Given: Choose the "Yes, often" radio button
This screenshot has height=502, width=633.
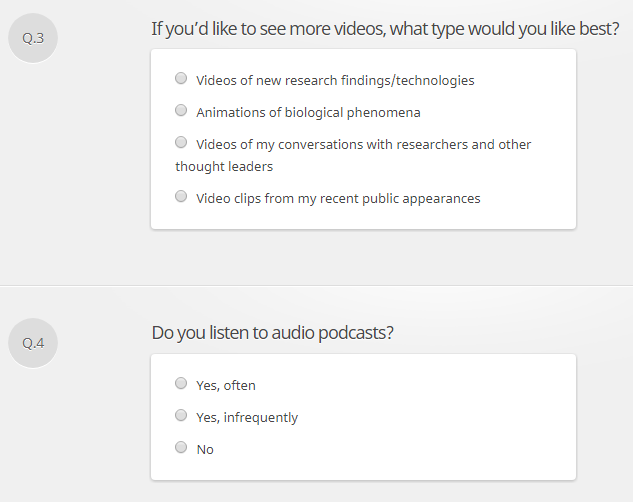Looking at the screenshot, I should click(x=181, y=383).
